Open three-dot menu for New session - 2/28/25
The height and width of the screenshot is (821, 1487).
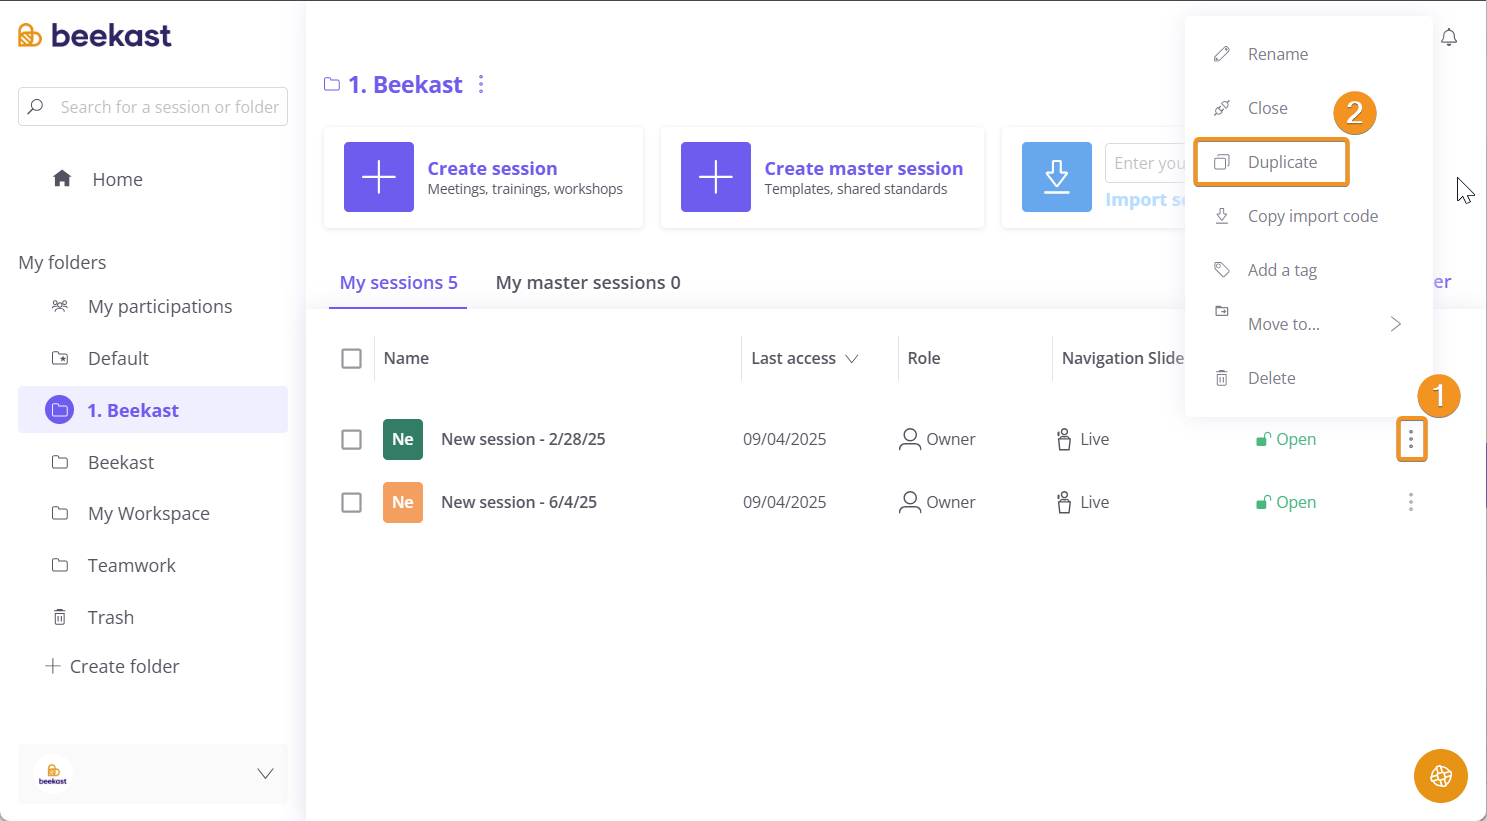[x=1411, y=439]
